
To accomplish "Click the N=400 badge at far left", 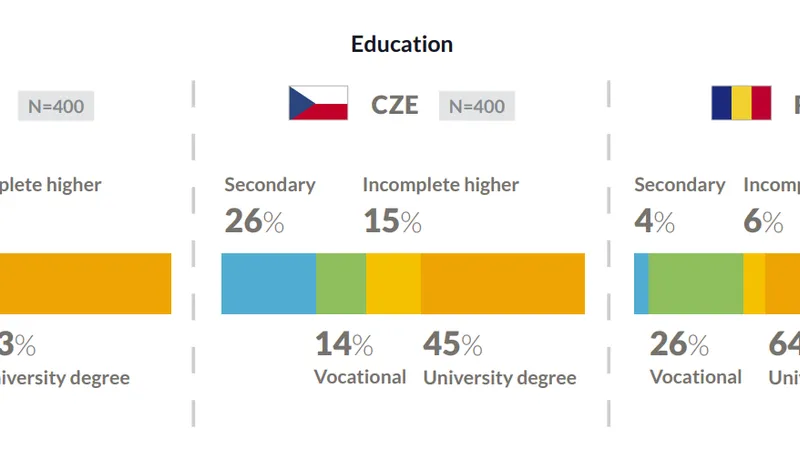I will point(56,106).
